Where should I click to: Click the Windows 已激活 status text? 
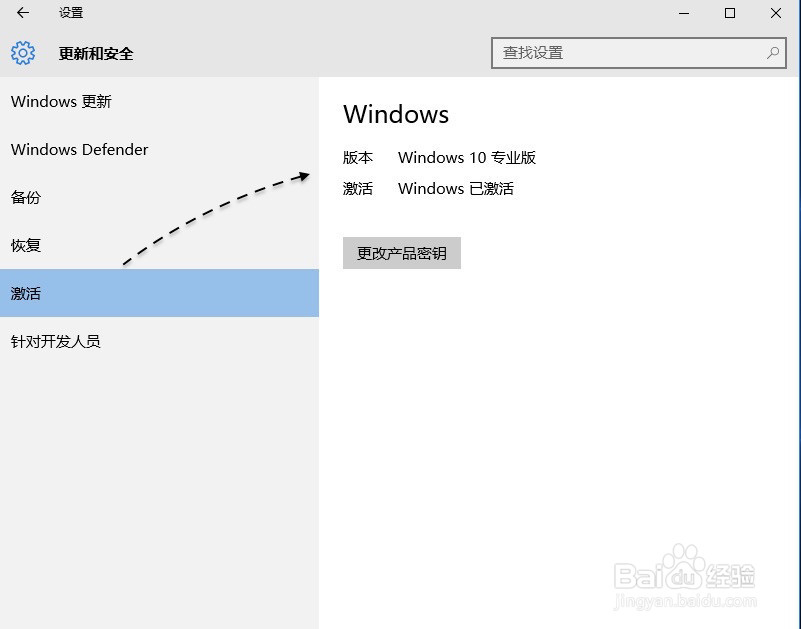tap(456, 189)
